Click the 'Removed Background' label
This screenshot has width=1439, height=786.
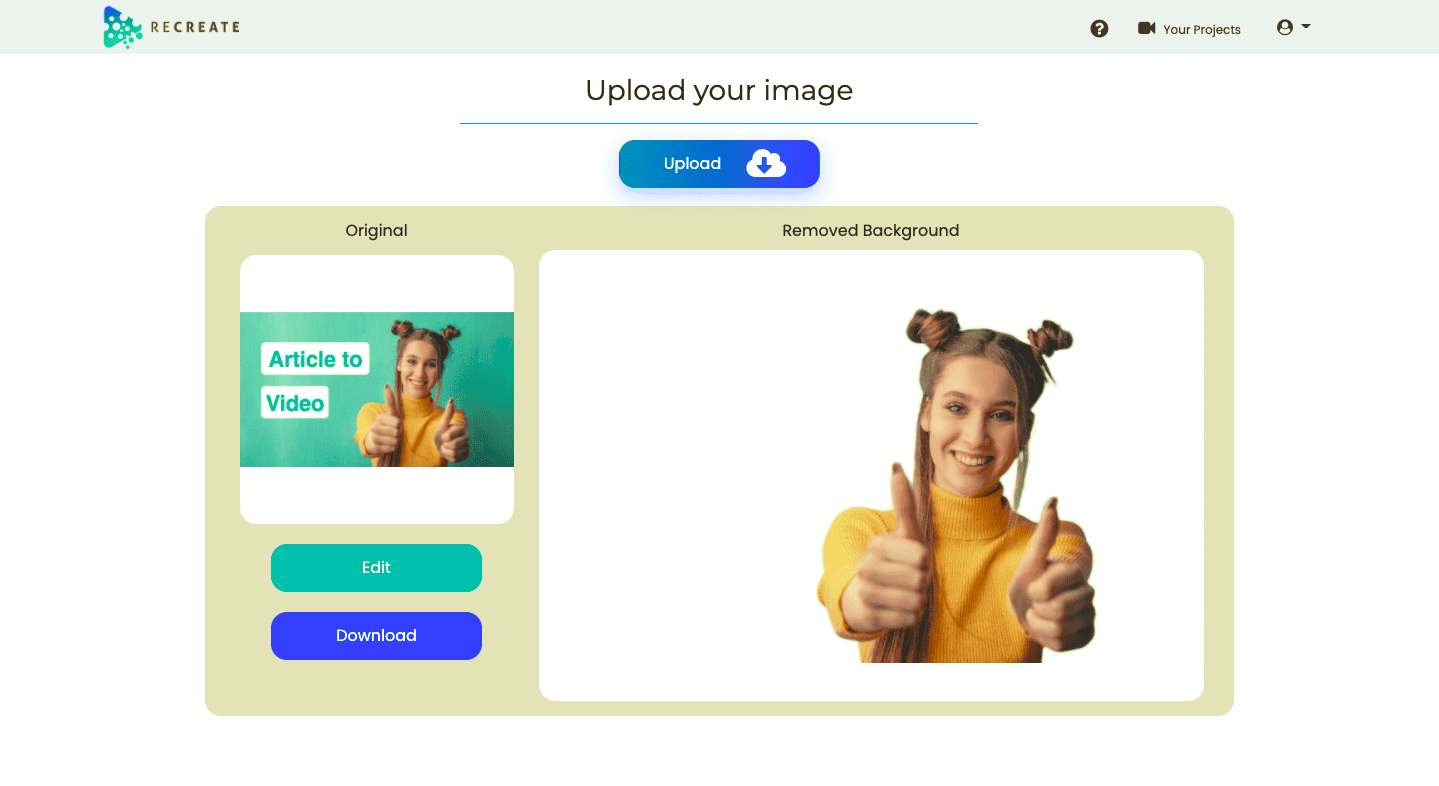point(870,231)
